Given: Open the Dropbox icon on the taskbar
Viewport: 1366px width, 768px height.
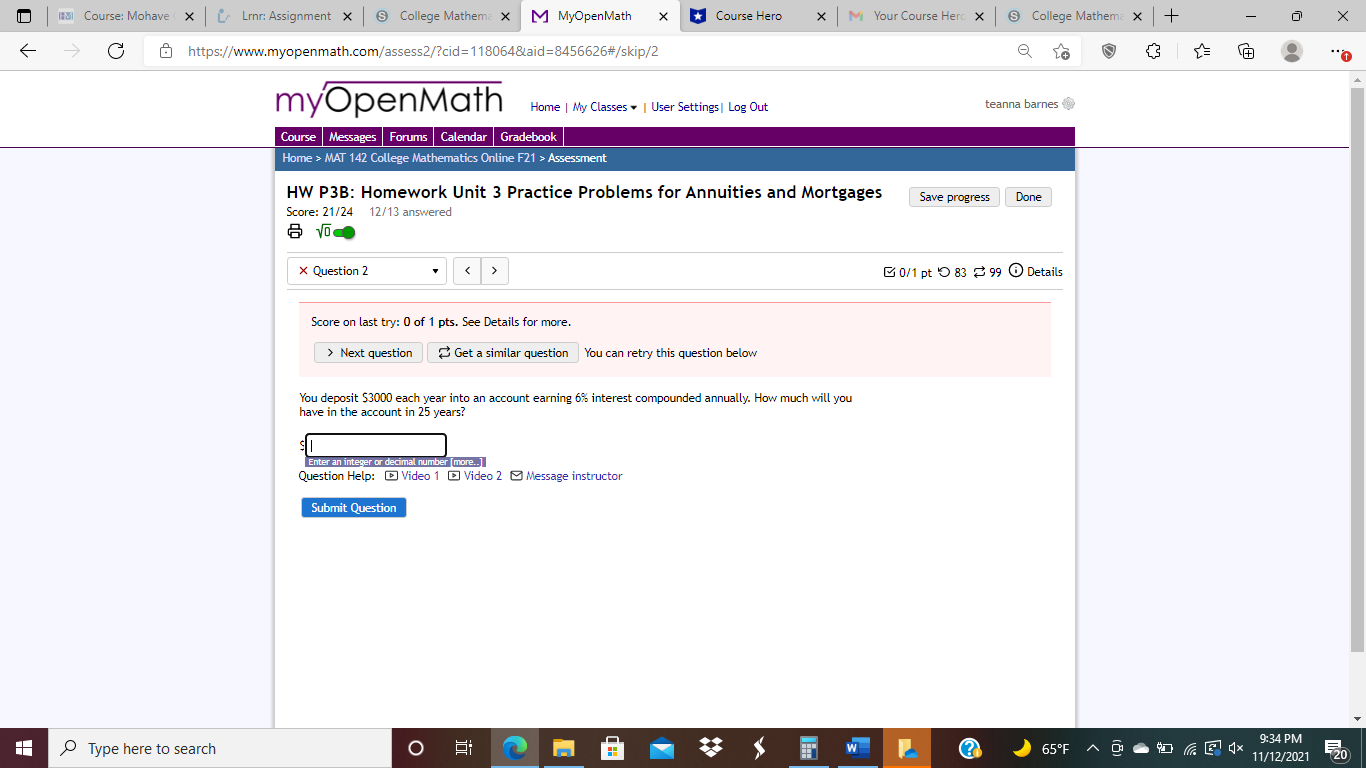Looking at the screenshot, I should [x=710, y=747].
